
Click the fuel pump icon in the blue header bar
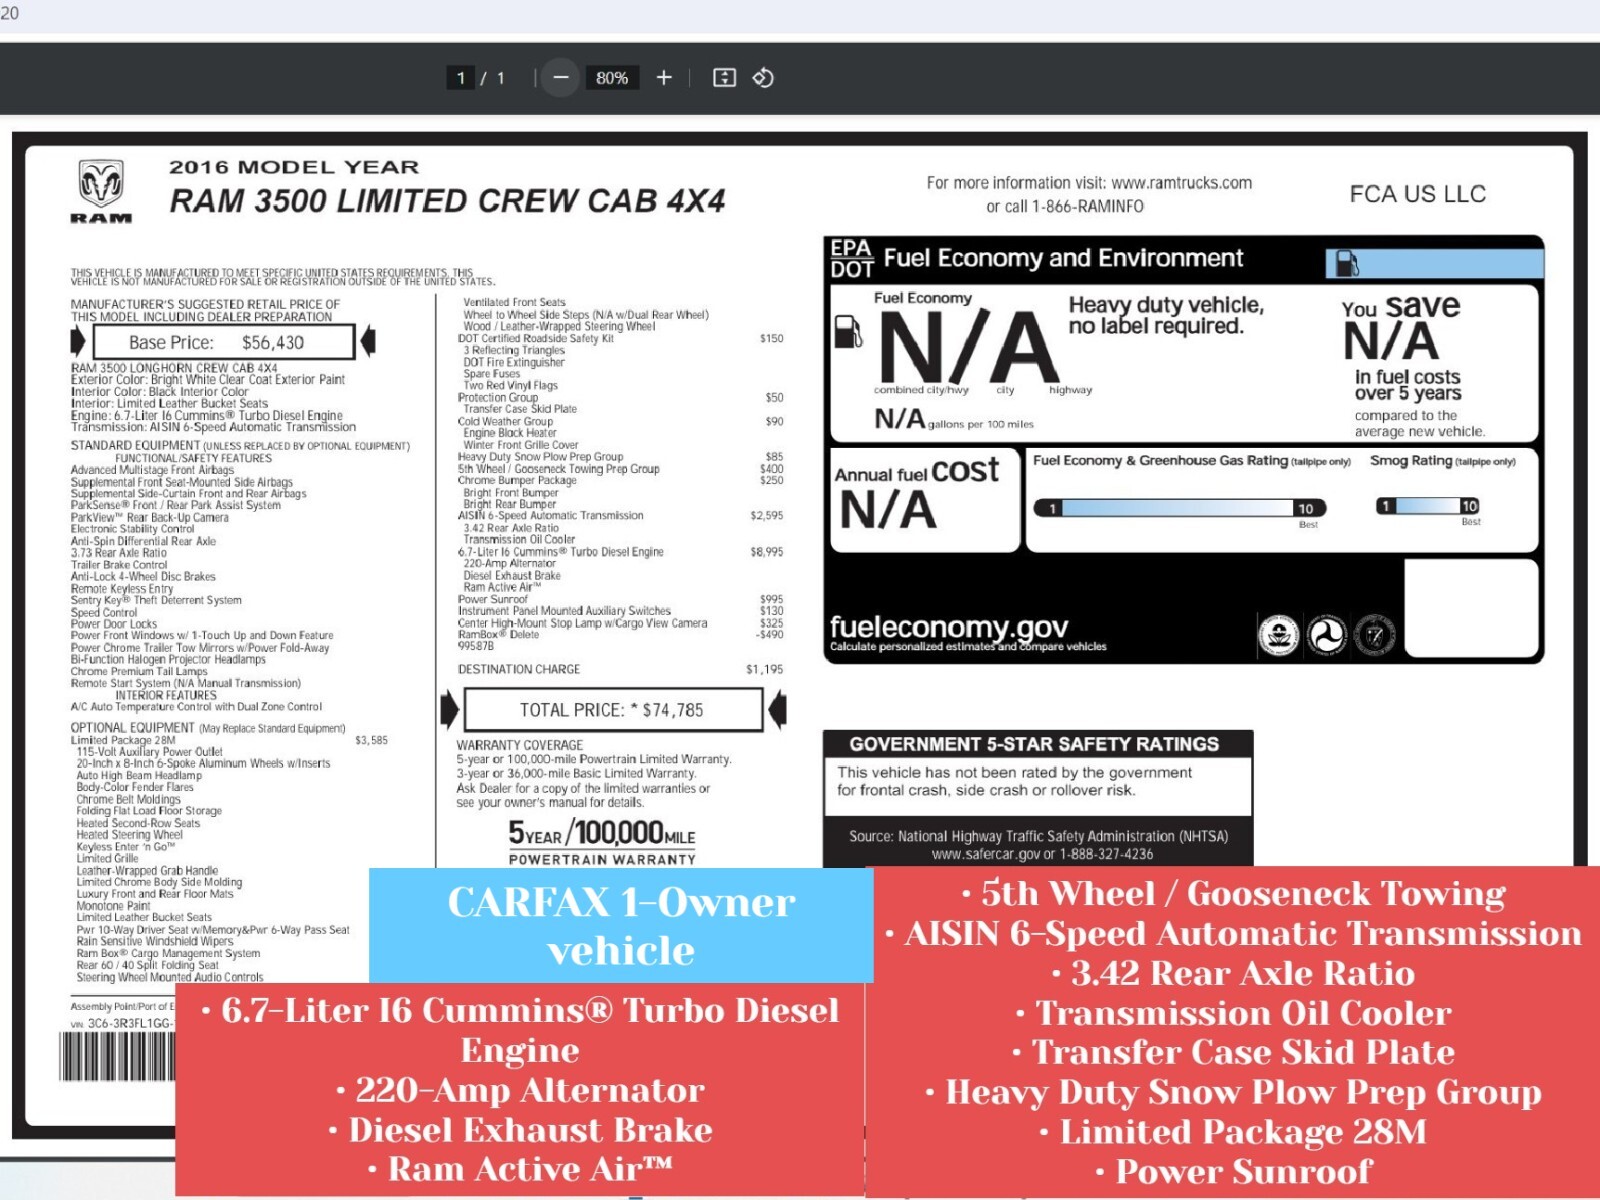(x=1347, y=263)
